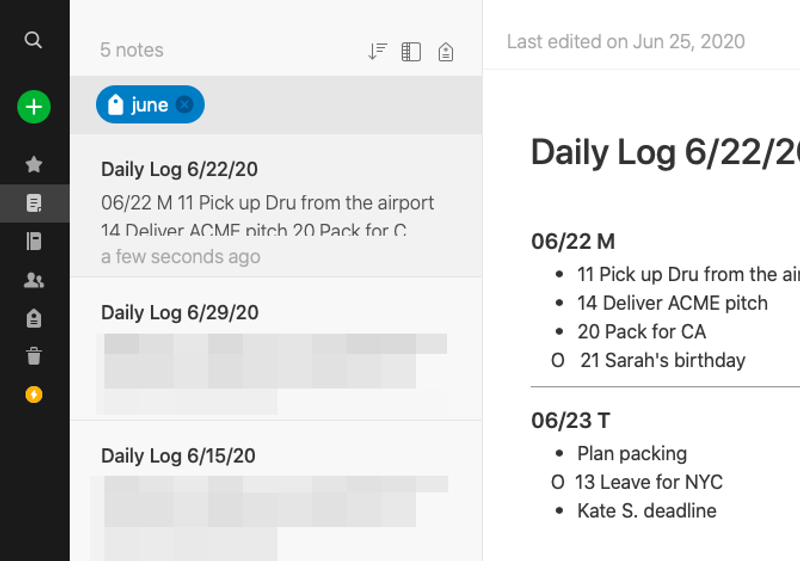Remove the june tag filter
The image size is (800, 561).
pyautogui.click(x=185, y=105)
